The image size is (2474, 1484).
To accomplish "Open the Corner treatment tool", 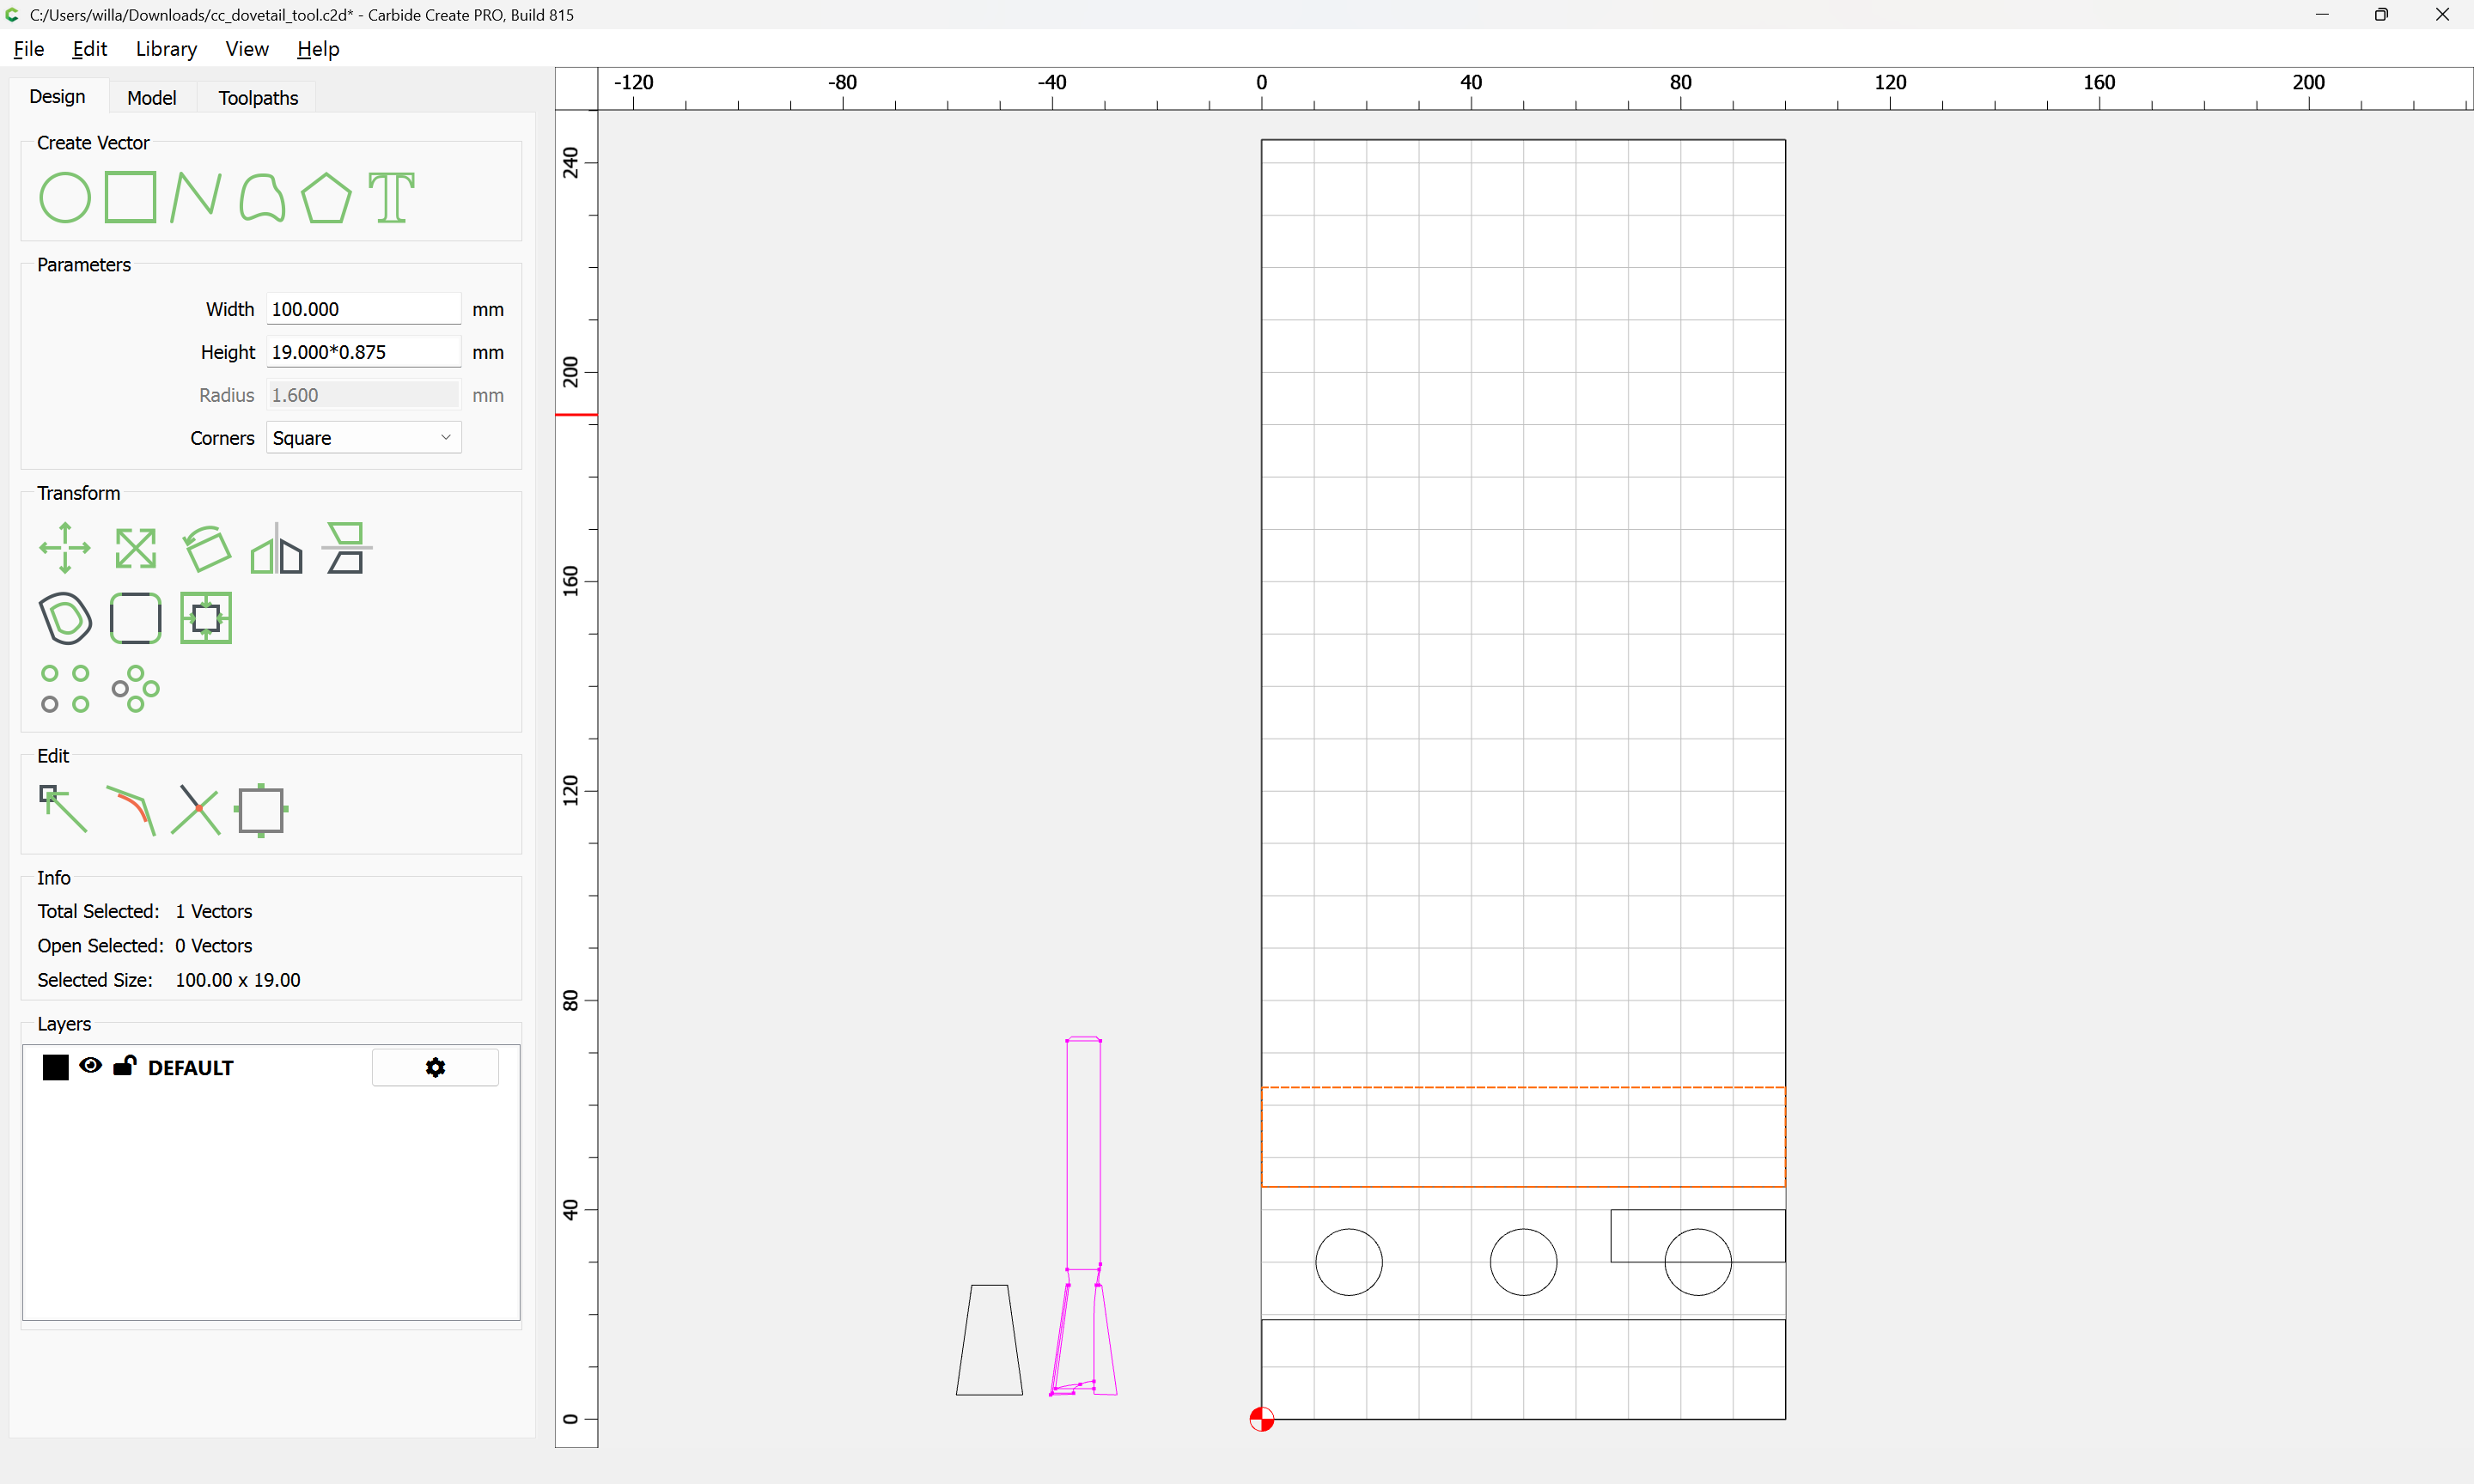I will (135, 618).
